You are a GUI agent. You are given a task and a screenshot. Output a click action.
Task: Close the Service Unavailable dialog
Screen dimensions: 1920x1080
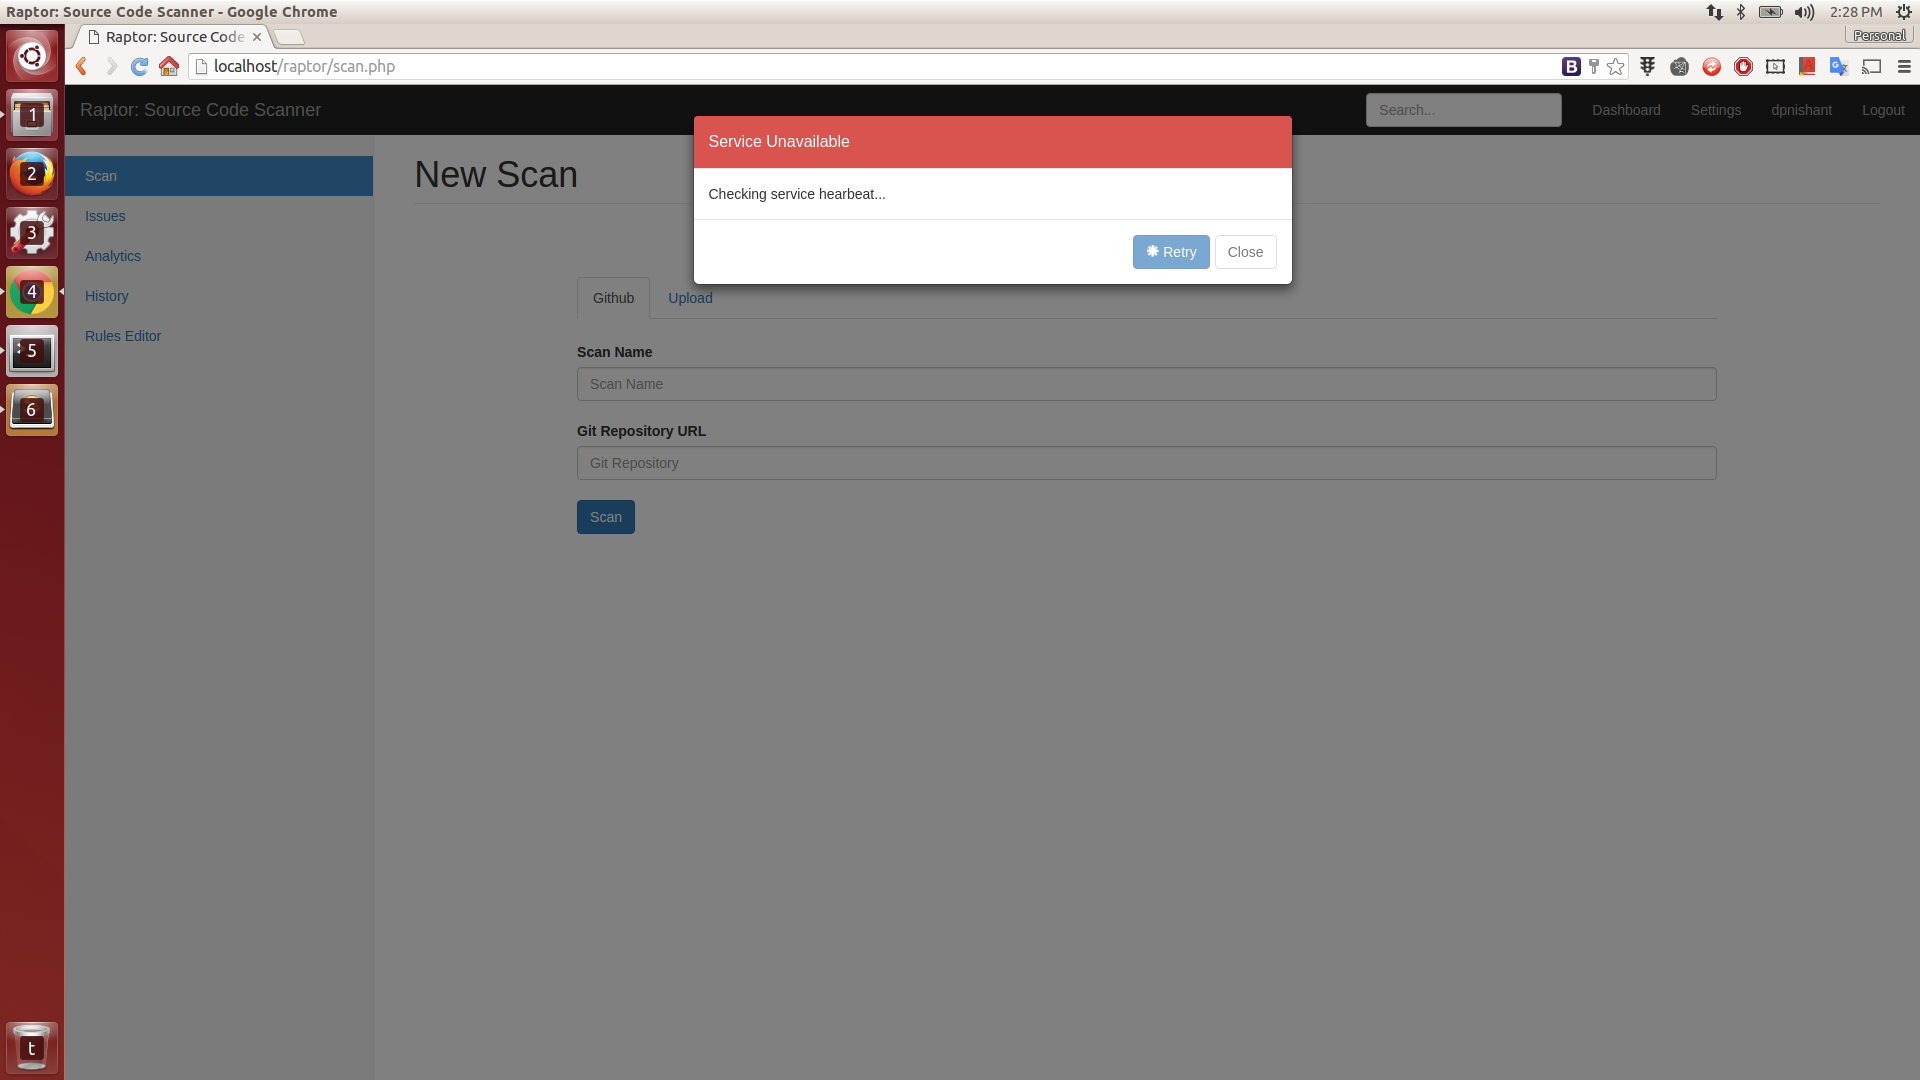pos(1245,252)
